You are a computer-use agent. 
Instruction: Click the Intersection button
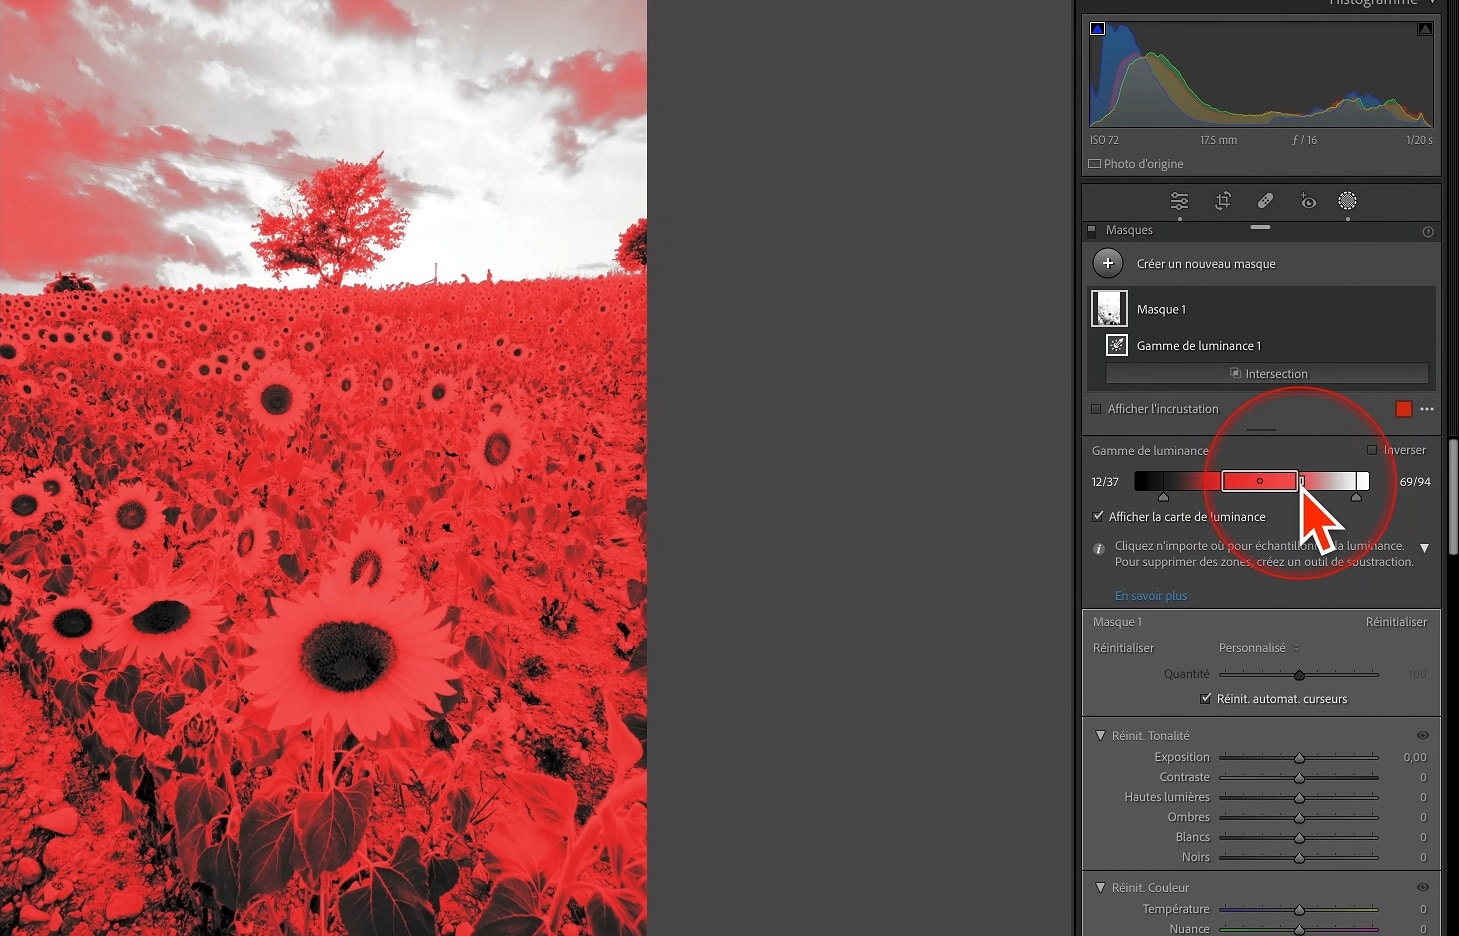pos(1267,373)
